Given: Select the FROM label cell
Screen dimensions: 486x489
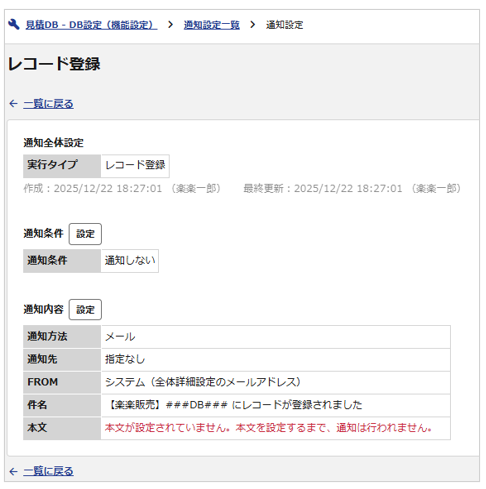Looking at the screenshot, I should point(62,382).
